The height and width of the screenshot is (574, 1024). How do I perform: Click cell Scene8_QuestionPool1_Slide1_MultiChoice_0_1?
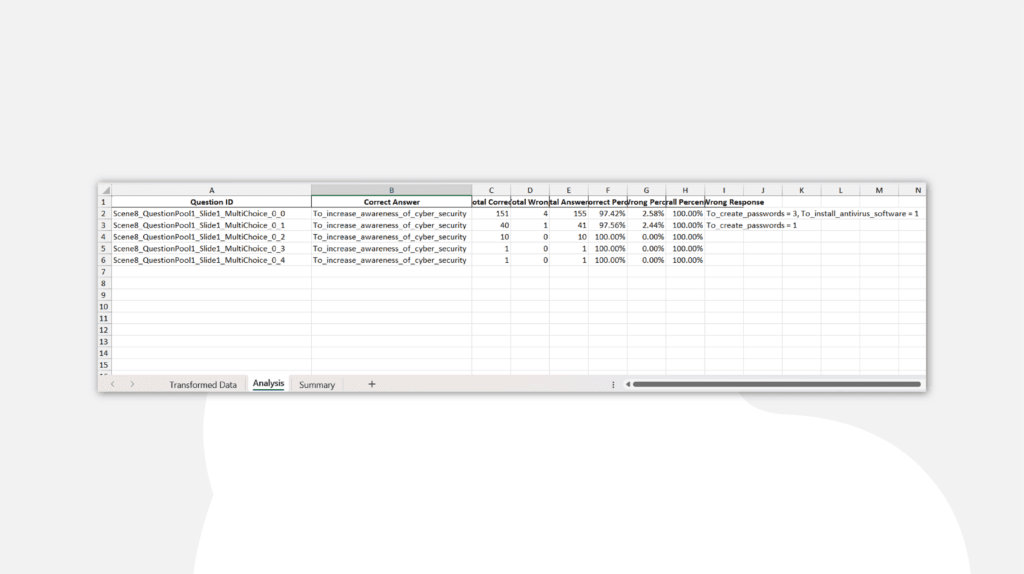pyautogui.click(x=212, y=225)
